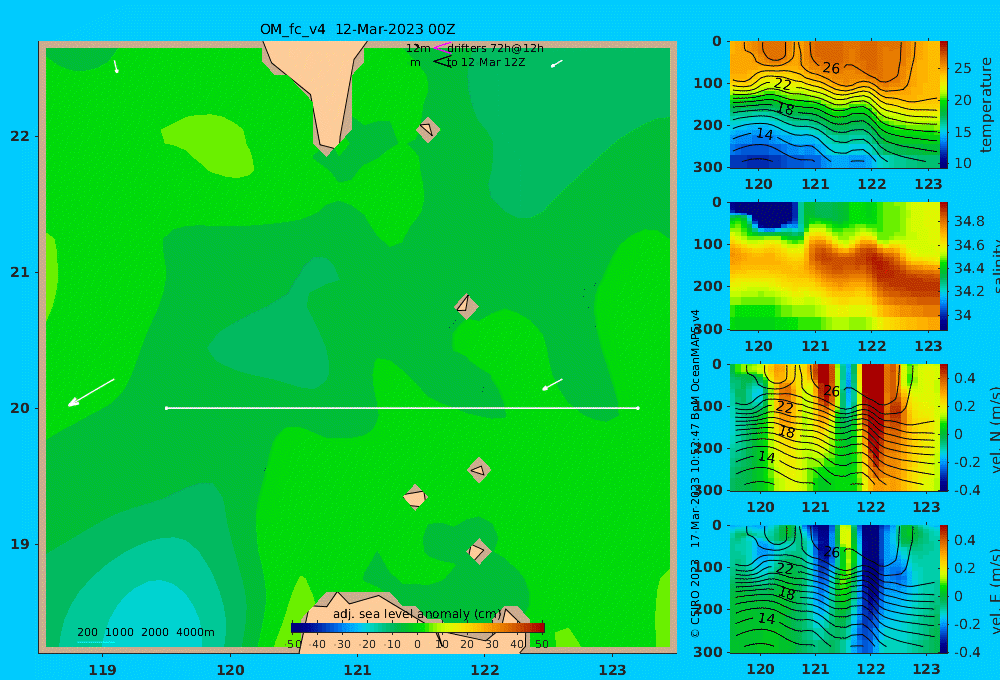1000x680 pixels.
Task: Click the '200 1000 2000 4000m' depth legend
Action: coord(146,632)
